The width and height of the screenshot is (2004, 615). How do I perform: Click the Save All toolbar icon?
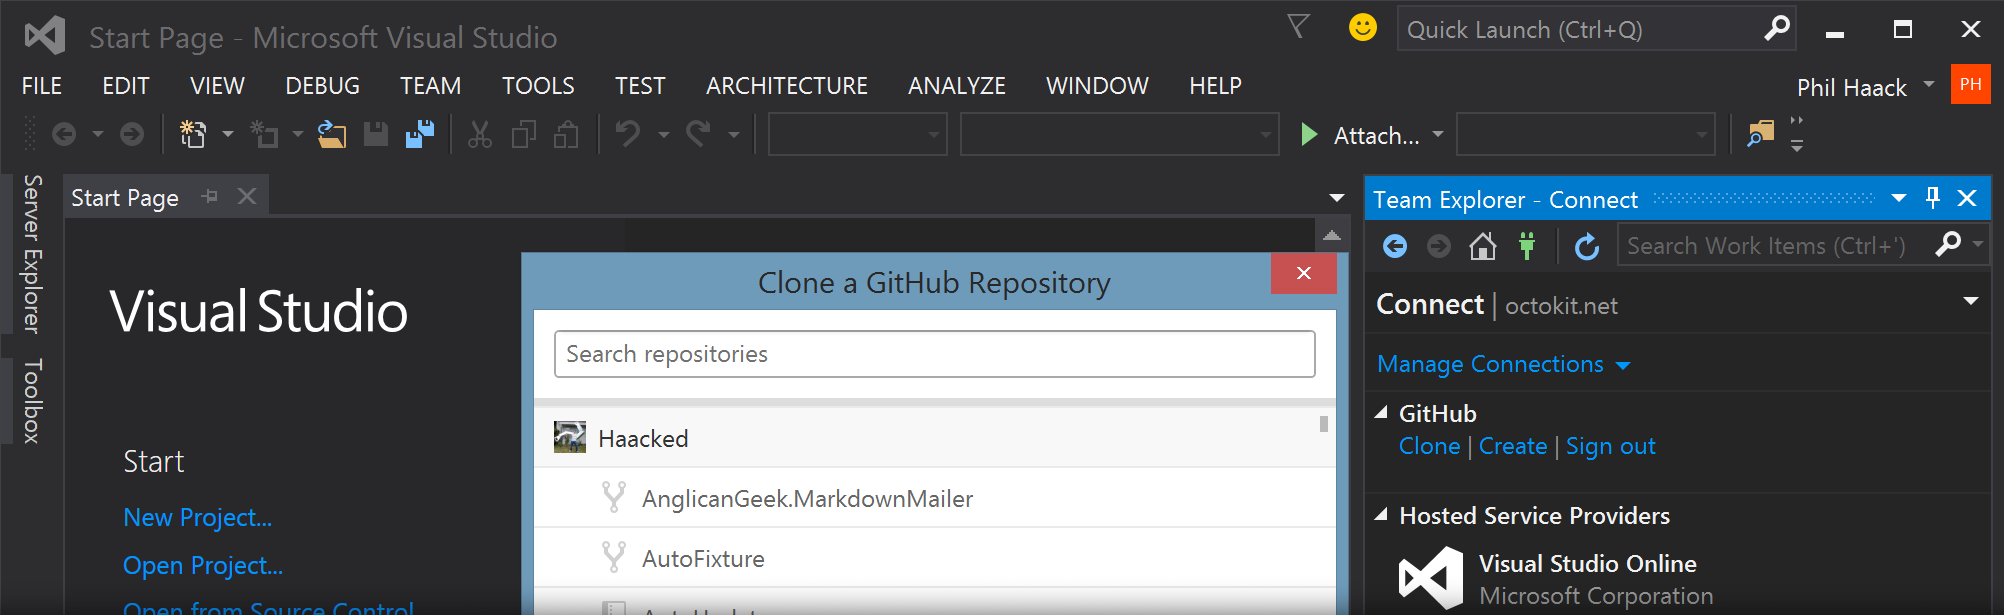click(420, 134)
